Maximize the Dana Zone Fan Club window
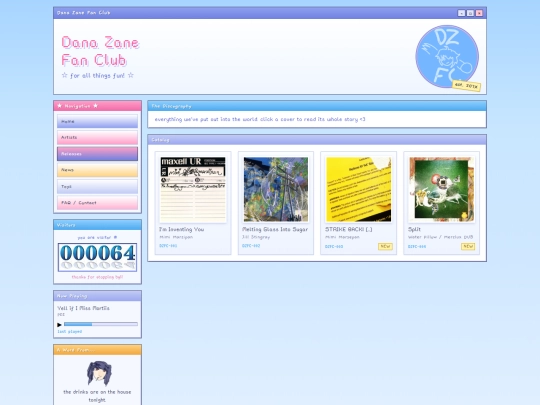The width and height of the screenshot is (540, 405). pos(470,13)
